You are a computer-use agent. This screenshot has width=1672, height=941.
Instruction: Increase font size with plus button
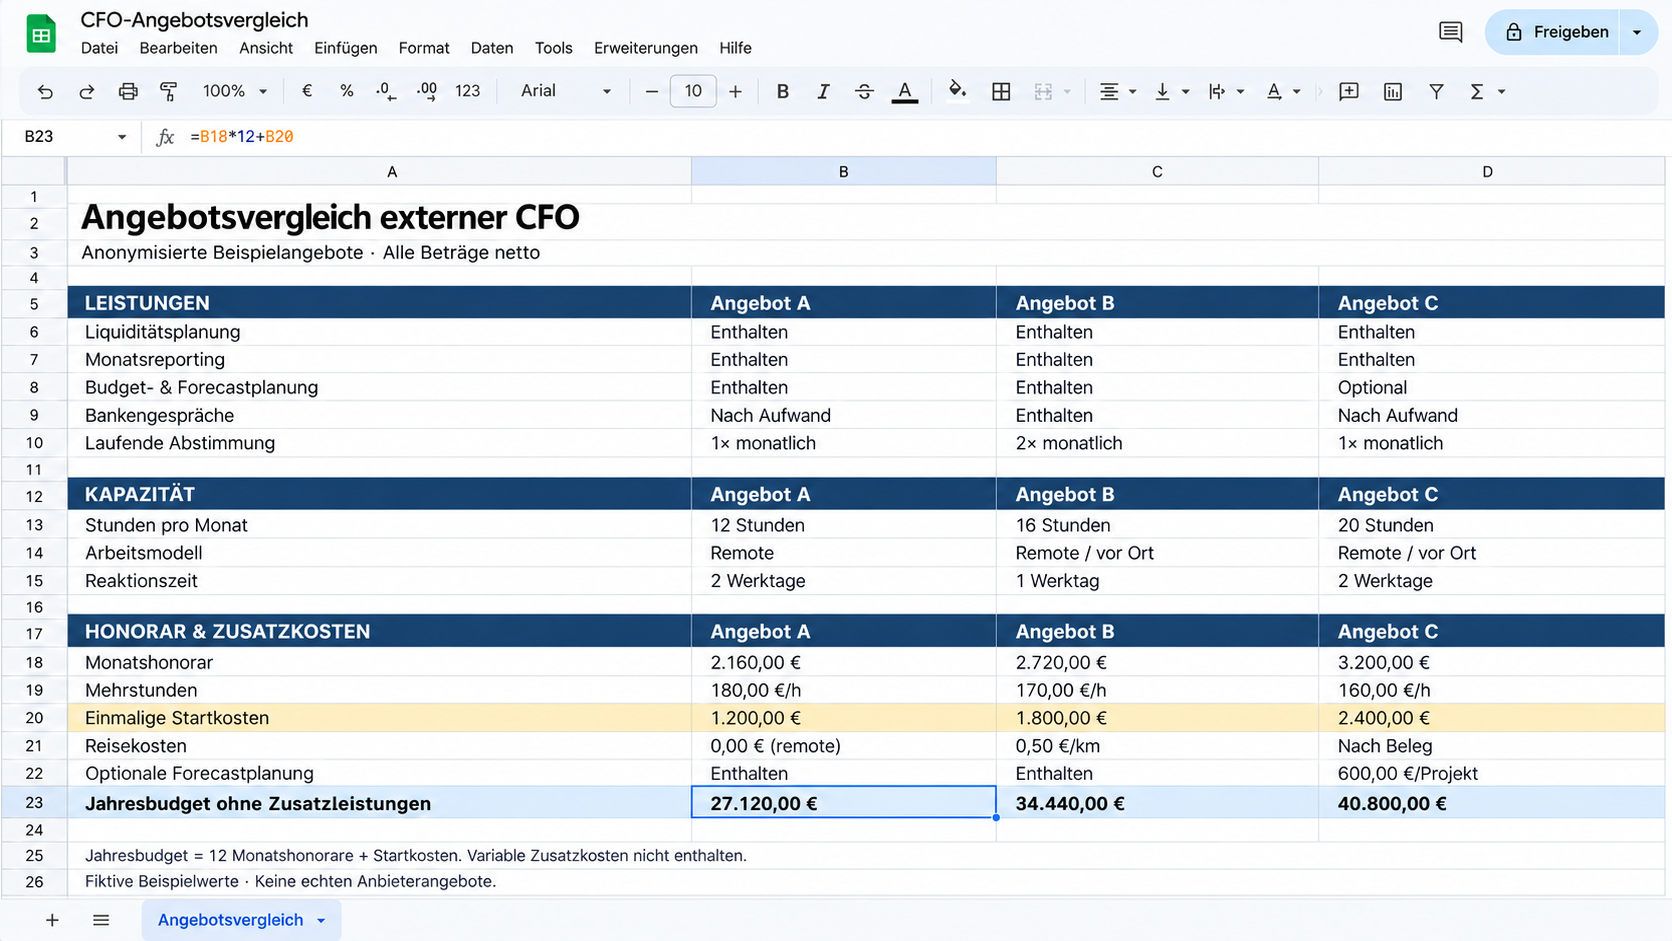[x=735, y=92]
